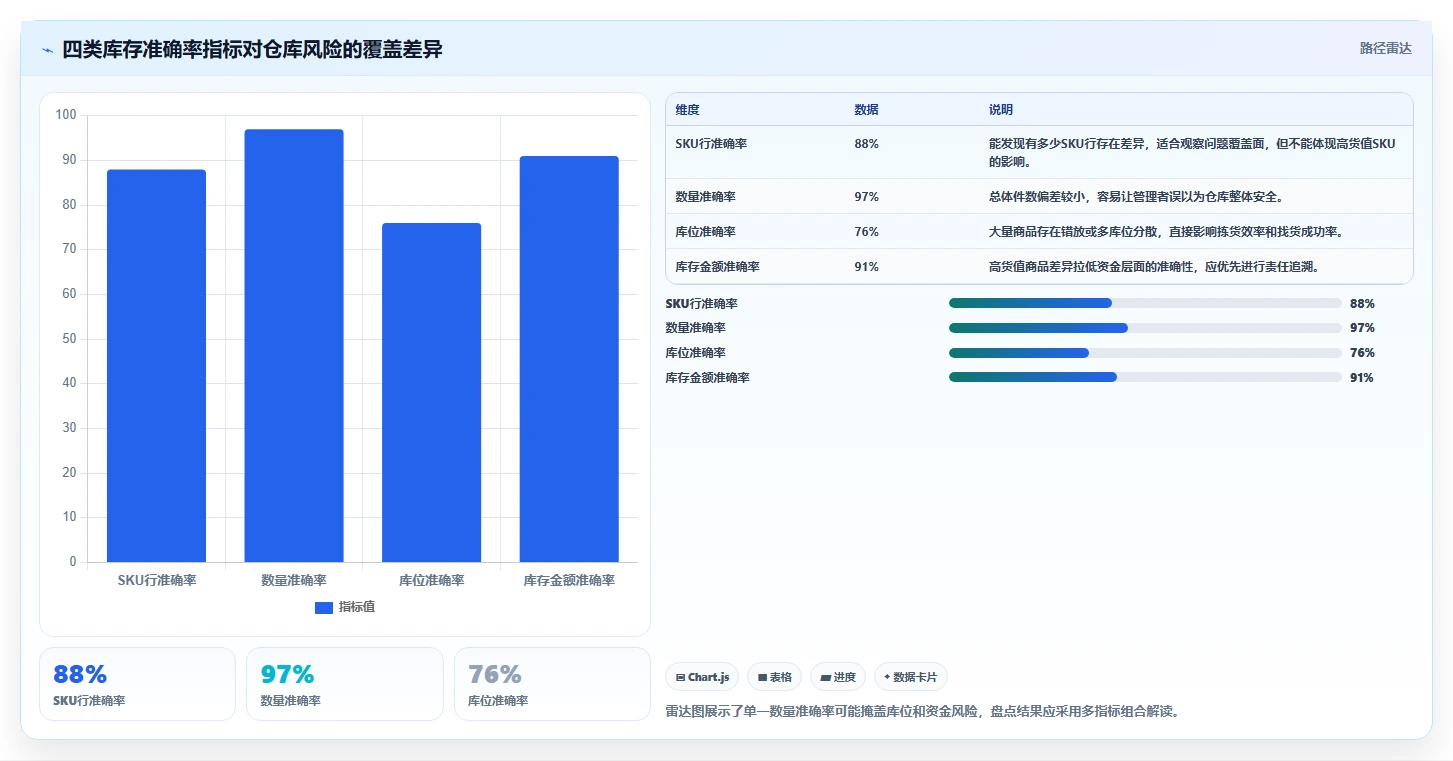The width and height of the screenshot is (1453, 761).
Task: Click the 0 y-axis tick label
Action: (x=73, y=562)
